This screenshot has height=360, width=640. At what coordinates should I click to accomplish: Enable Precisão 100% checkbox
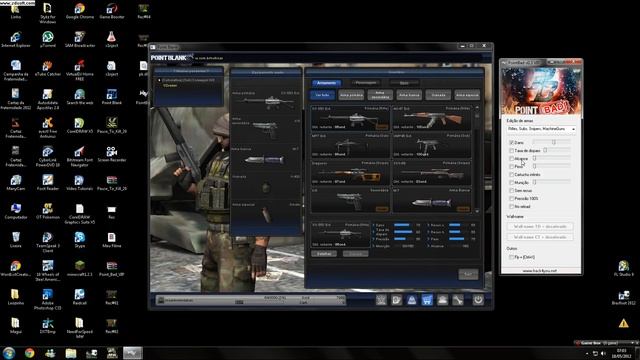511,198
